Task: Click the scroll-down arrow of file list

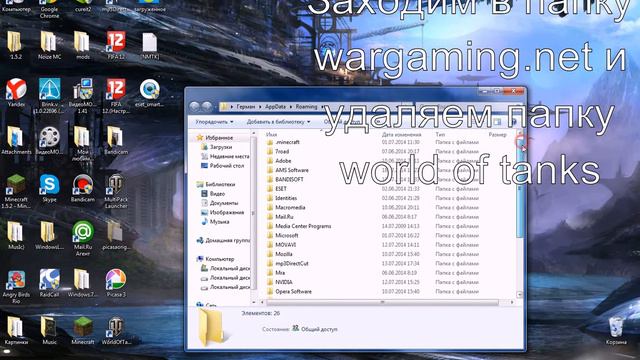Action: [520, 294]
